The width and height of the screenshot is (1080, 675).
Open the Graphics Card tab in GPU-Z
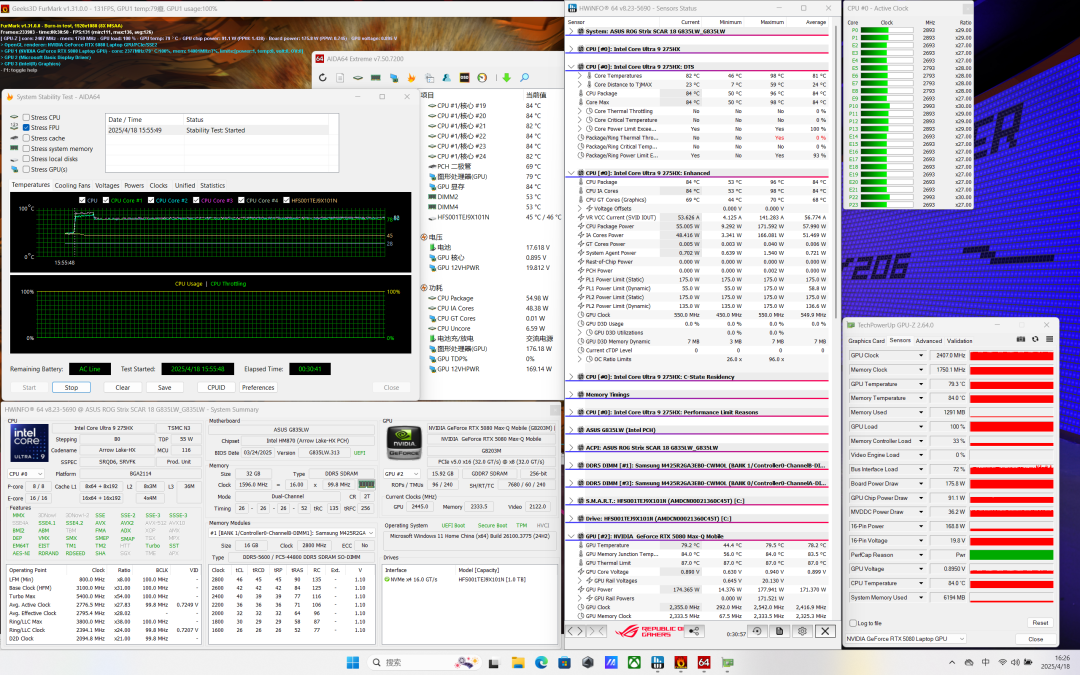(866, 341)
